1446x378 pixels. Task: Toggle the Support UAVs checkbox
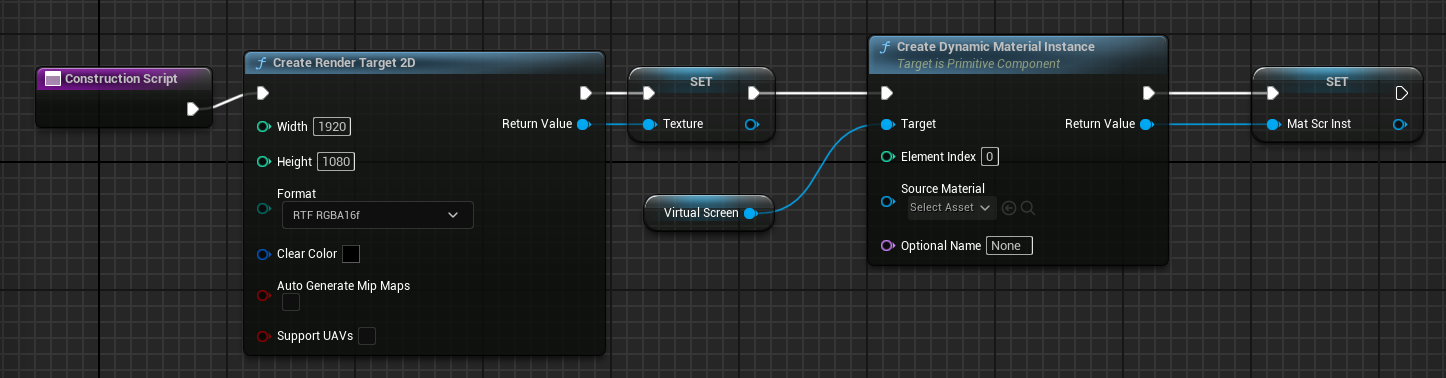pyautogui.click(x=367, y=336)
